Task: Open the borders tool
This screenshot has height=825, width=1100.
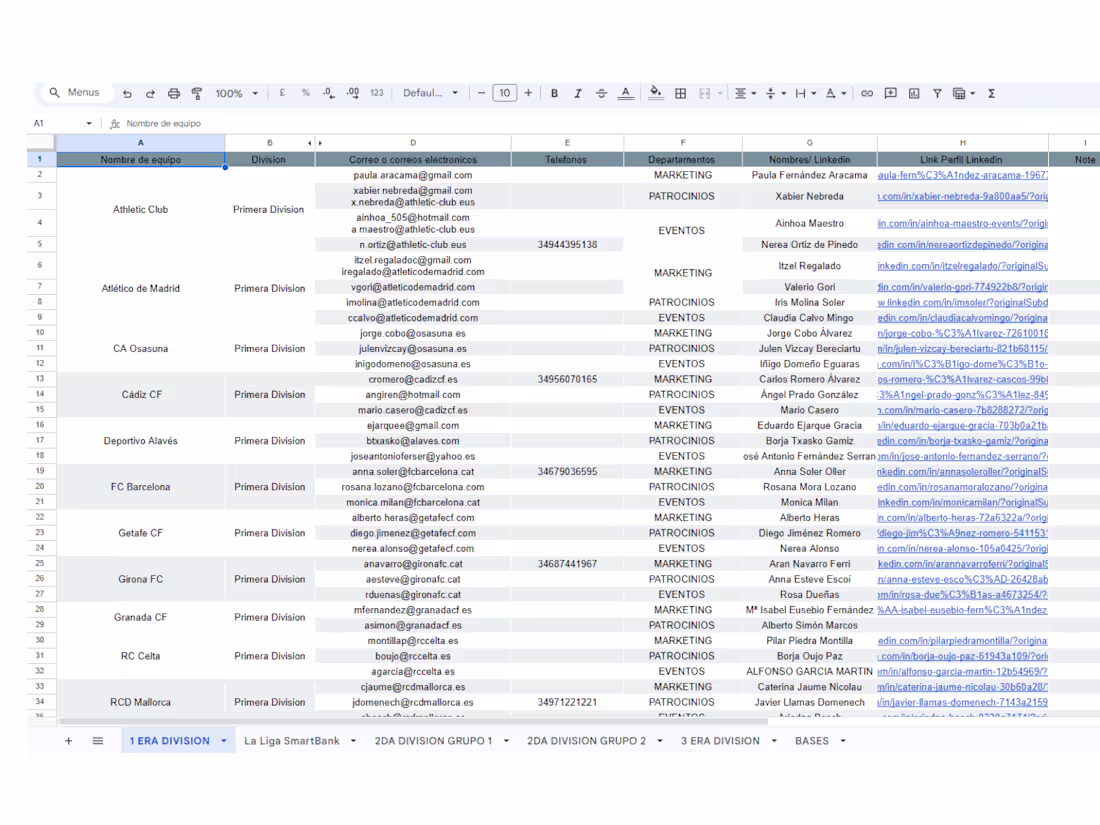Action: point(680,93)
